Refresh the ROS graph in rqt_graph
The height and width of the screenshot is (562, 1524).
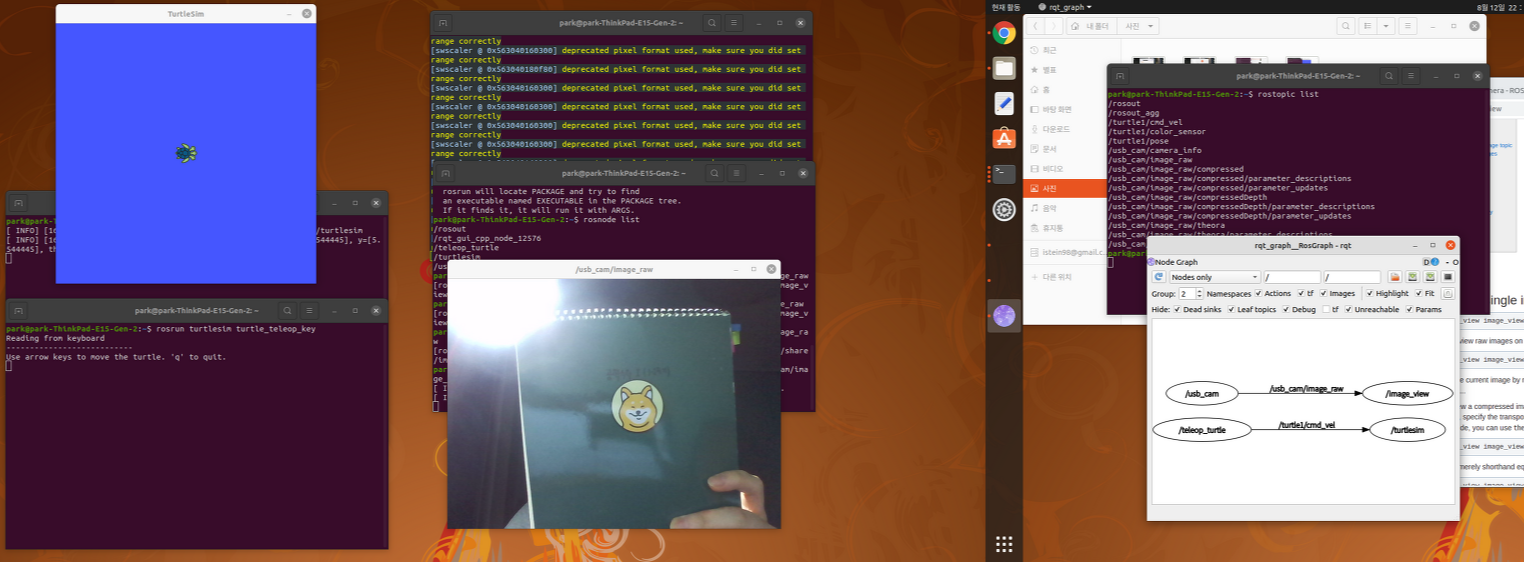1159,277
